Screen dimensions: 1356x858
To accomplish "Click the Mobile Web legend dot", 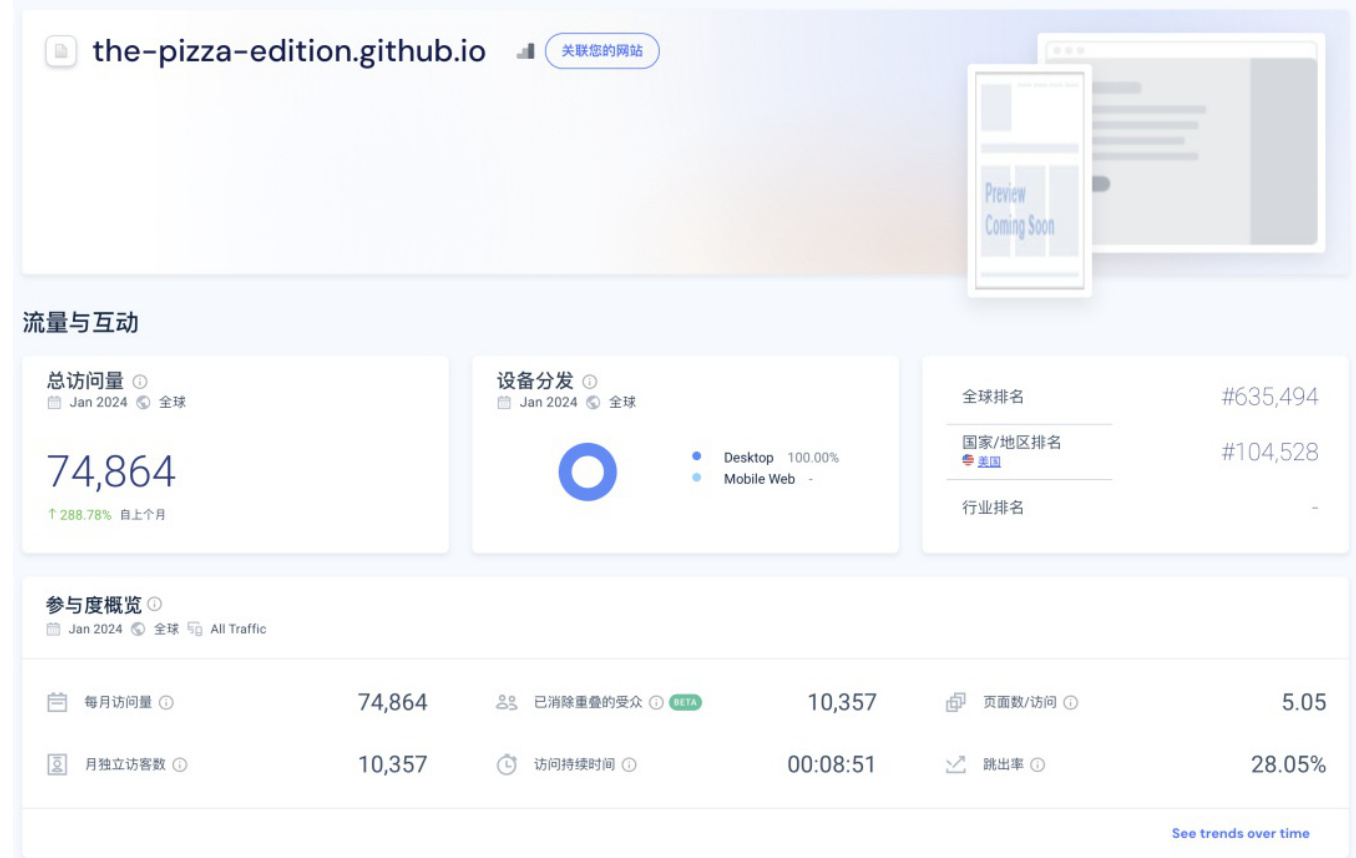I will pos(697,478).
